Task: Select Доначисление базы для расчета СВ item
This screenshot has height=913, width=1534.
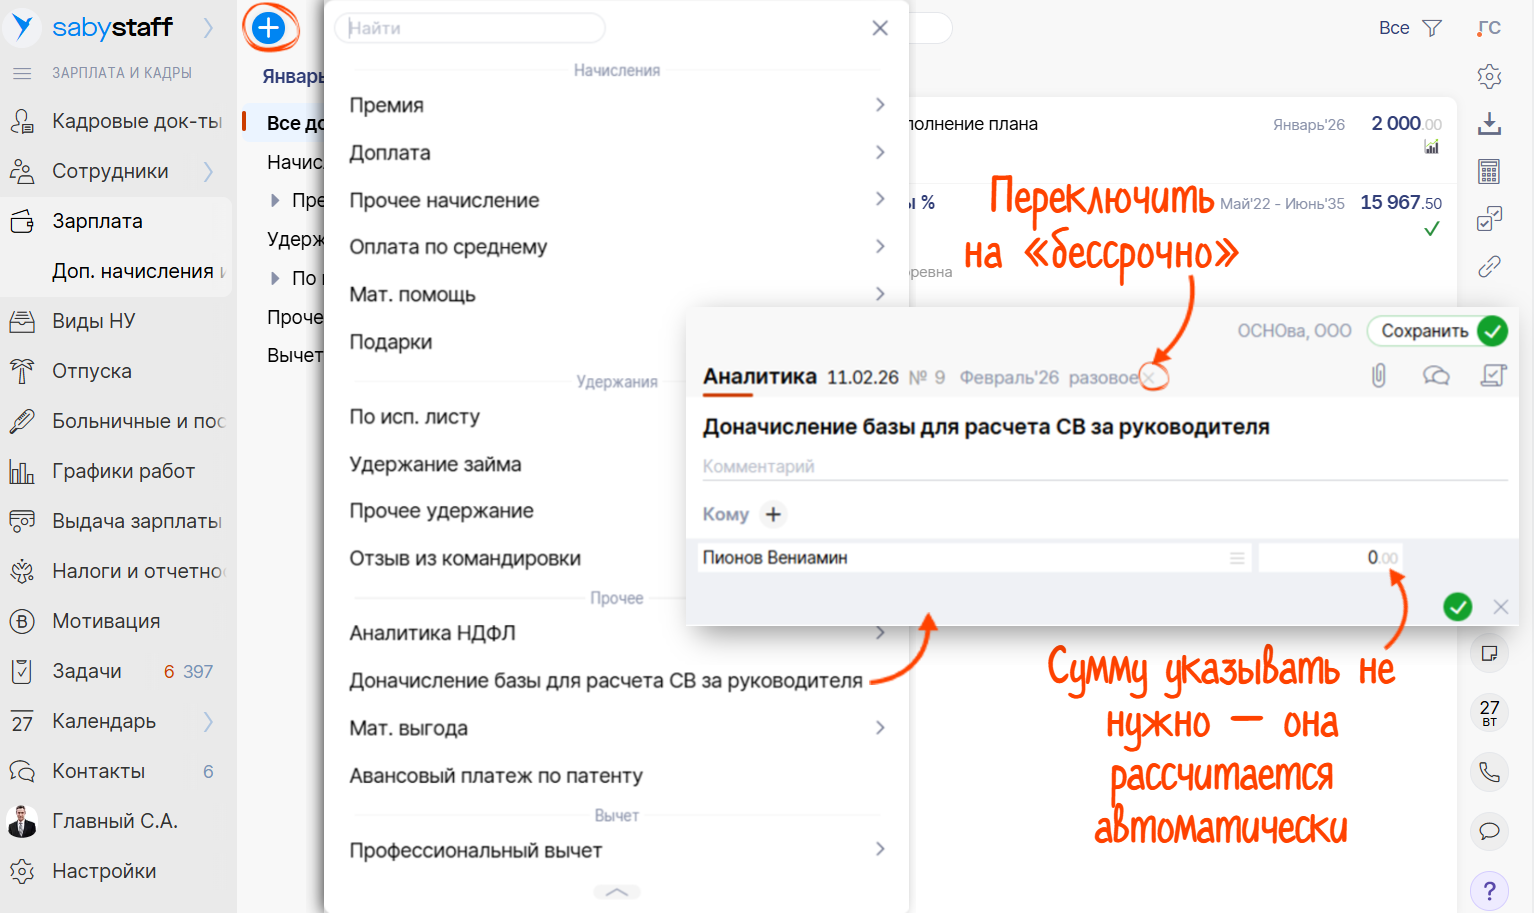Action: click(x=605, y=681)
